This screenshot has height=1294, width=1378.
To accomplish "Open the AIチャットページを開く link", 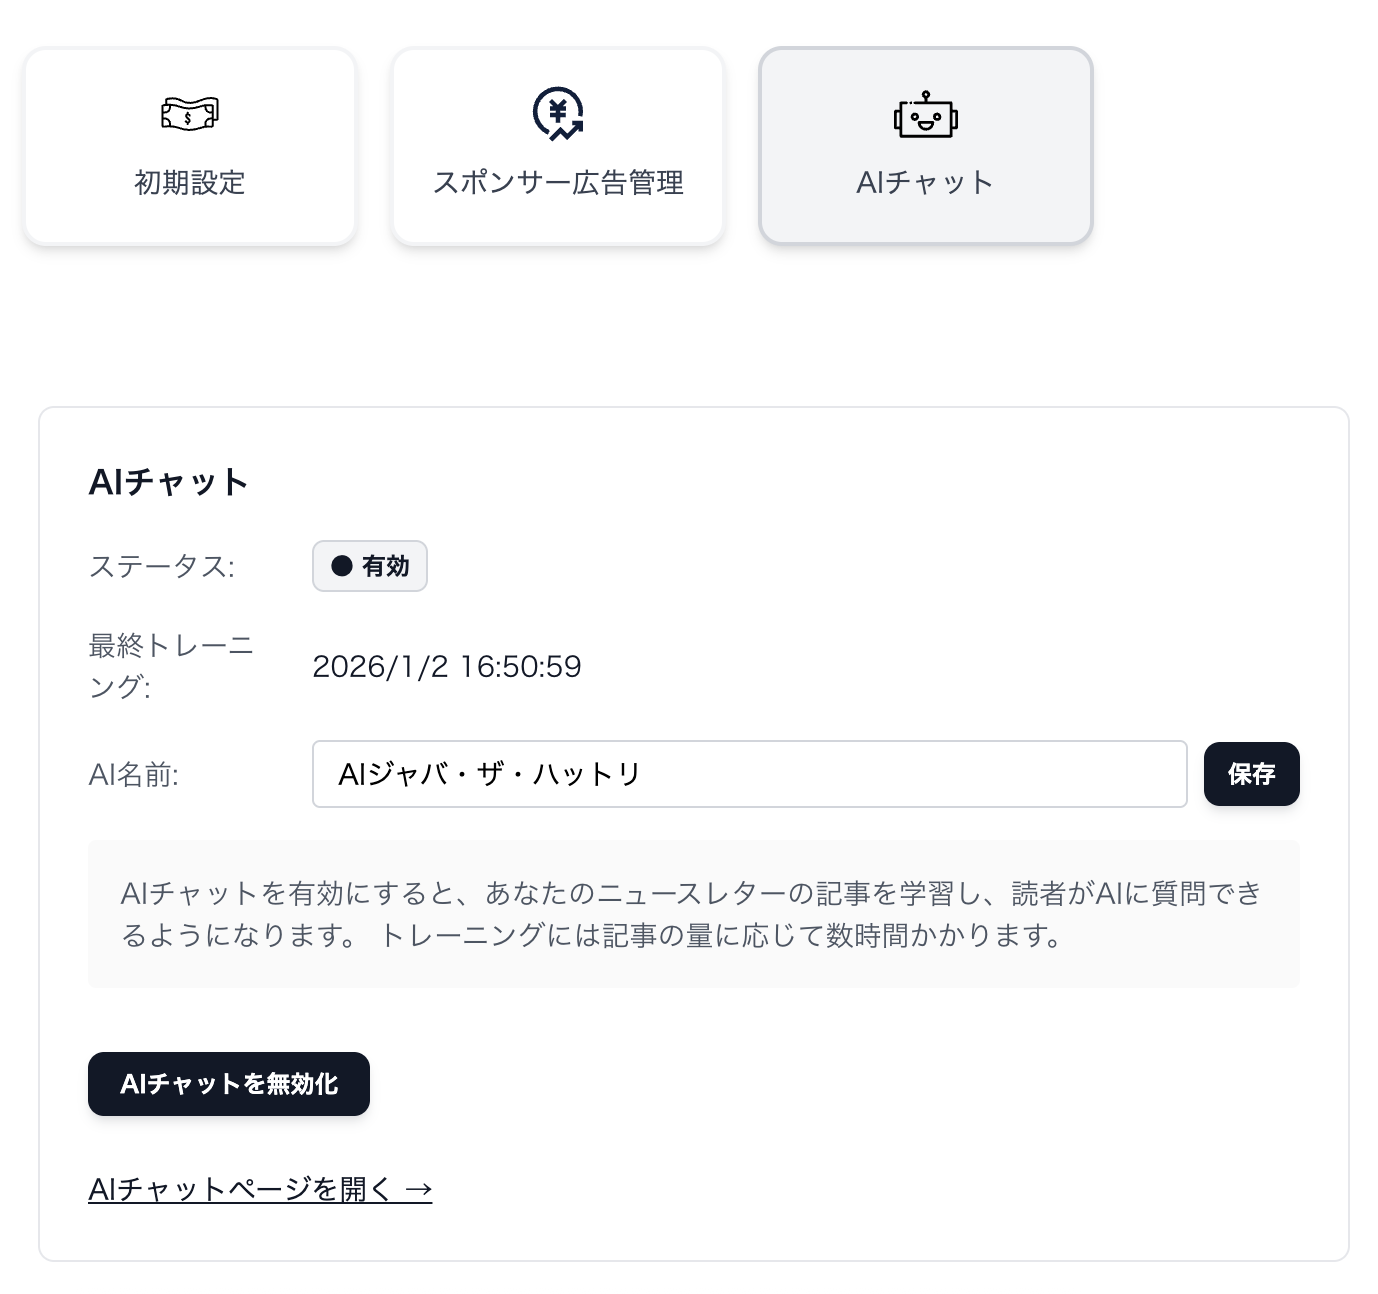I will point(240,1189).
